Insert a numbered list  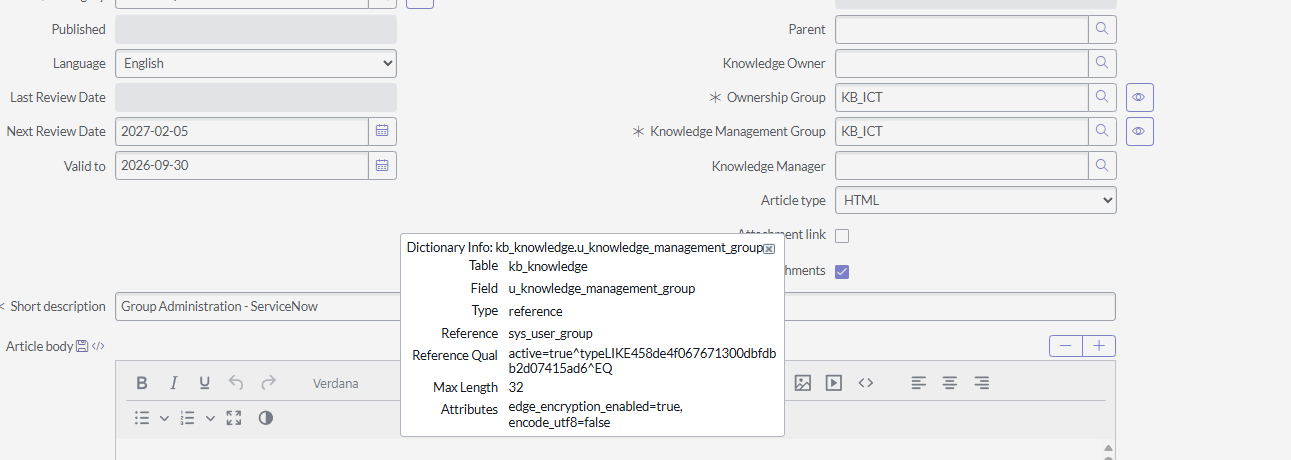(187, 418)
